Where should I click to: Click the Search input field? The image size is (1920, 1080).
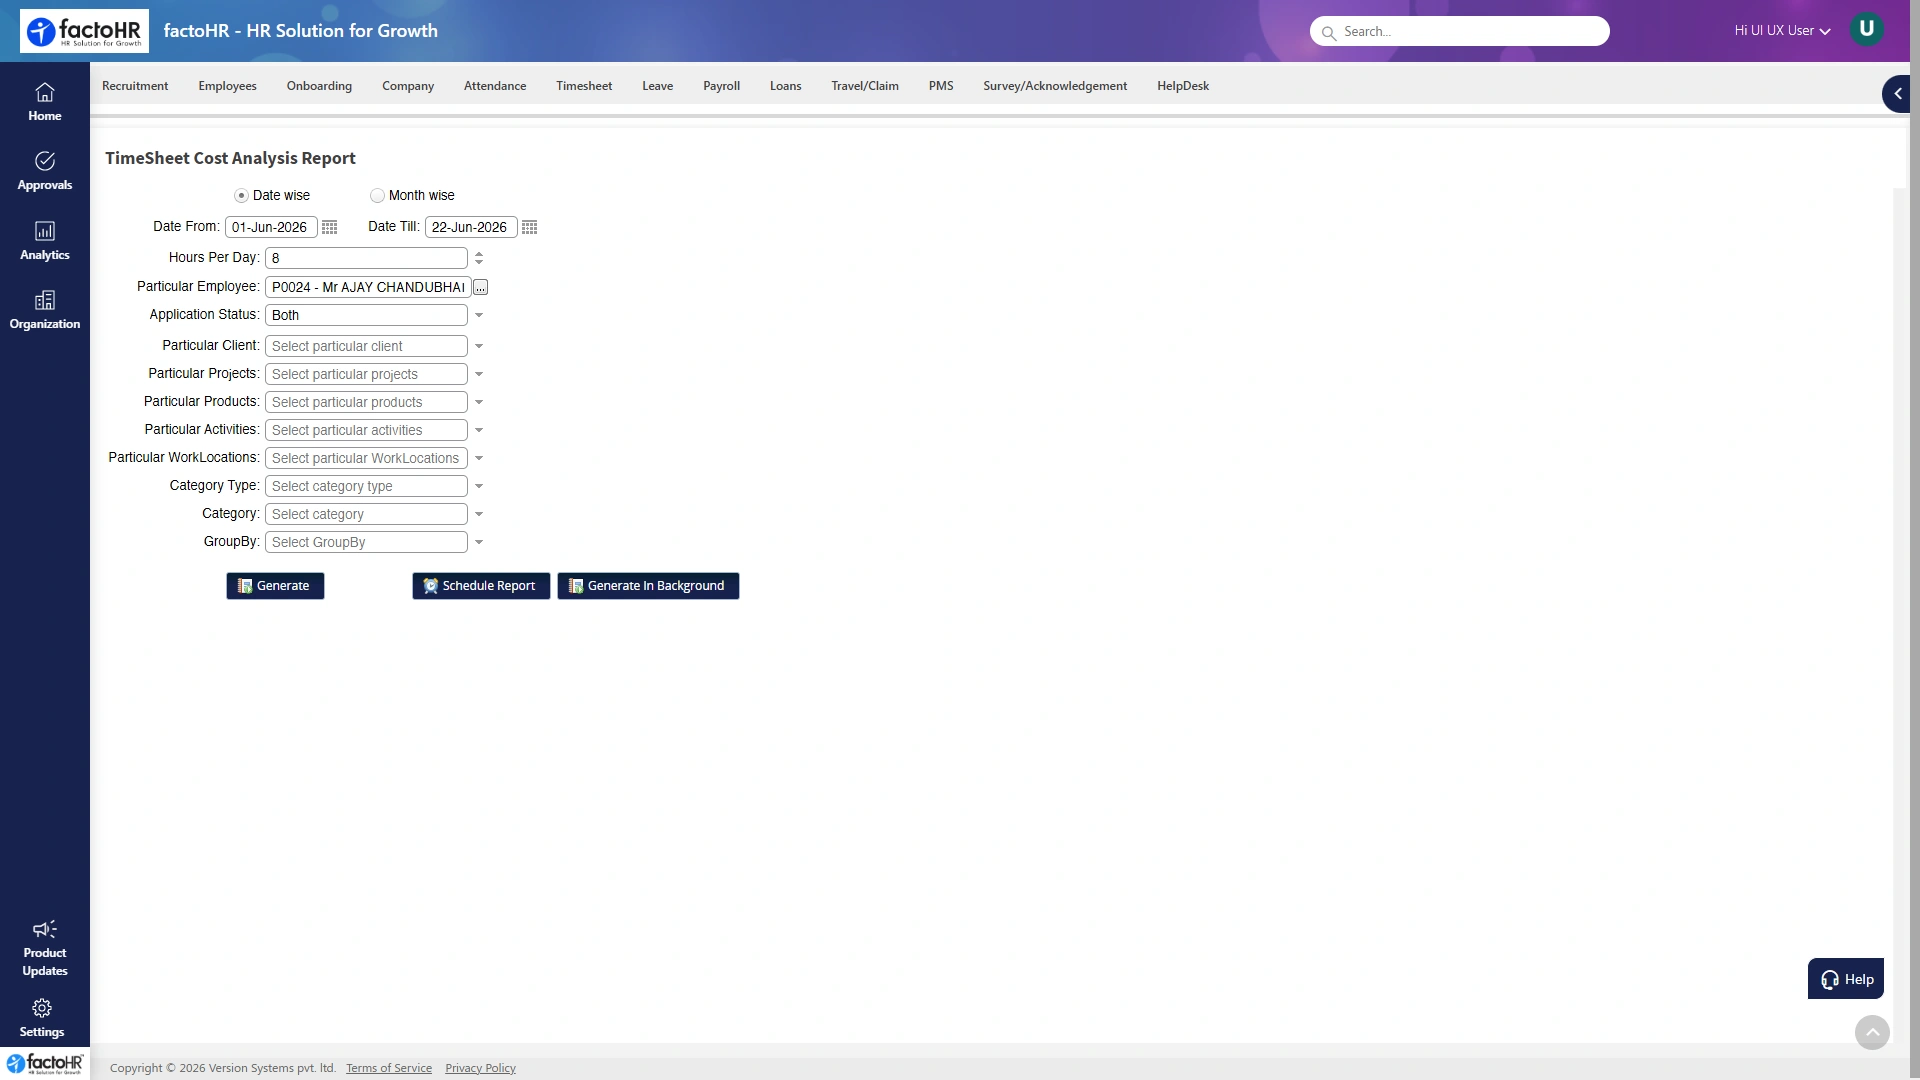pyautogui.click(x=1459, y=32)
